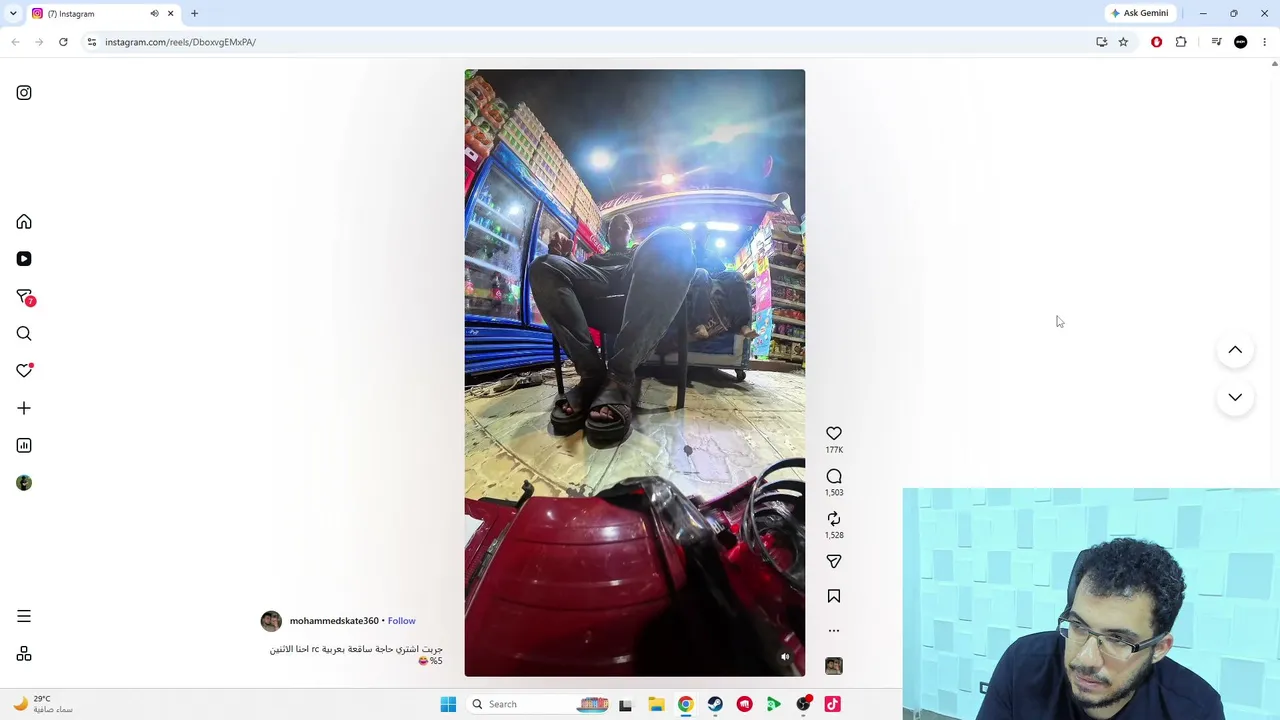Create a new post with plus icon
Screen dimensions: 1280x720
(24, 408)
